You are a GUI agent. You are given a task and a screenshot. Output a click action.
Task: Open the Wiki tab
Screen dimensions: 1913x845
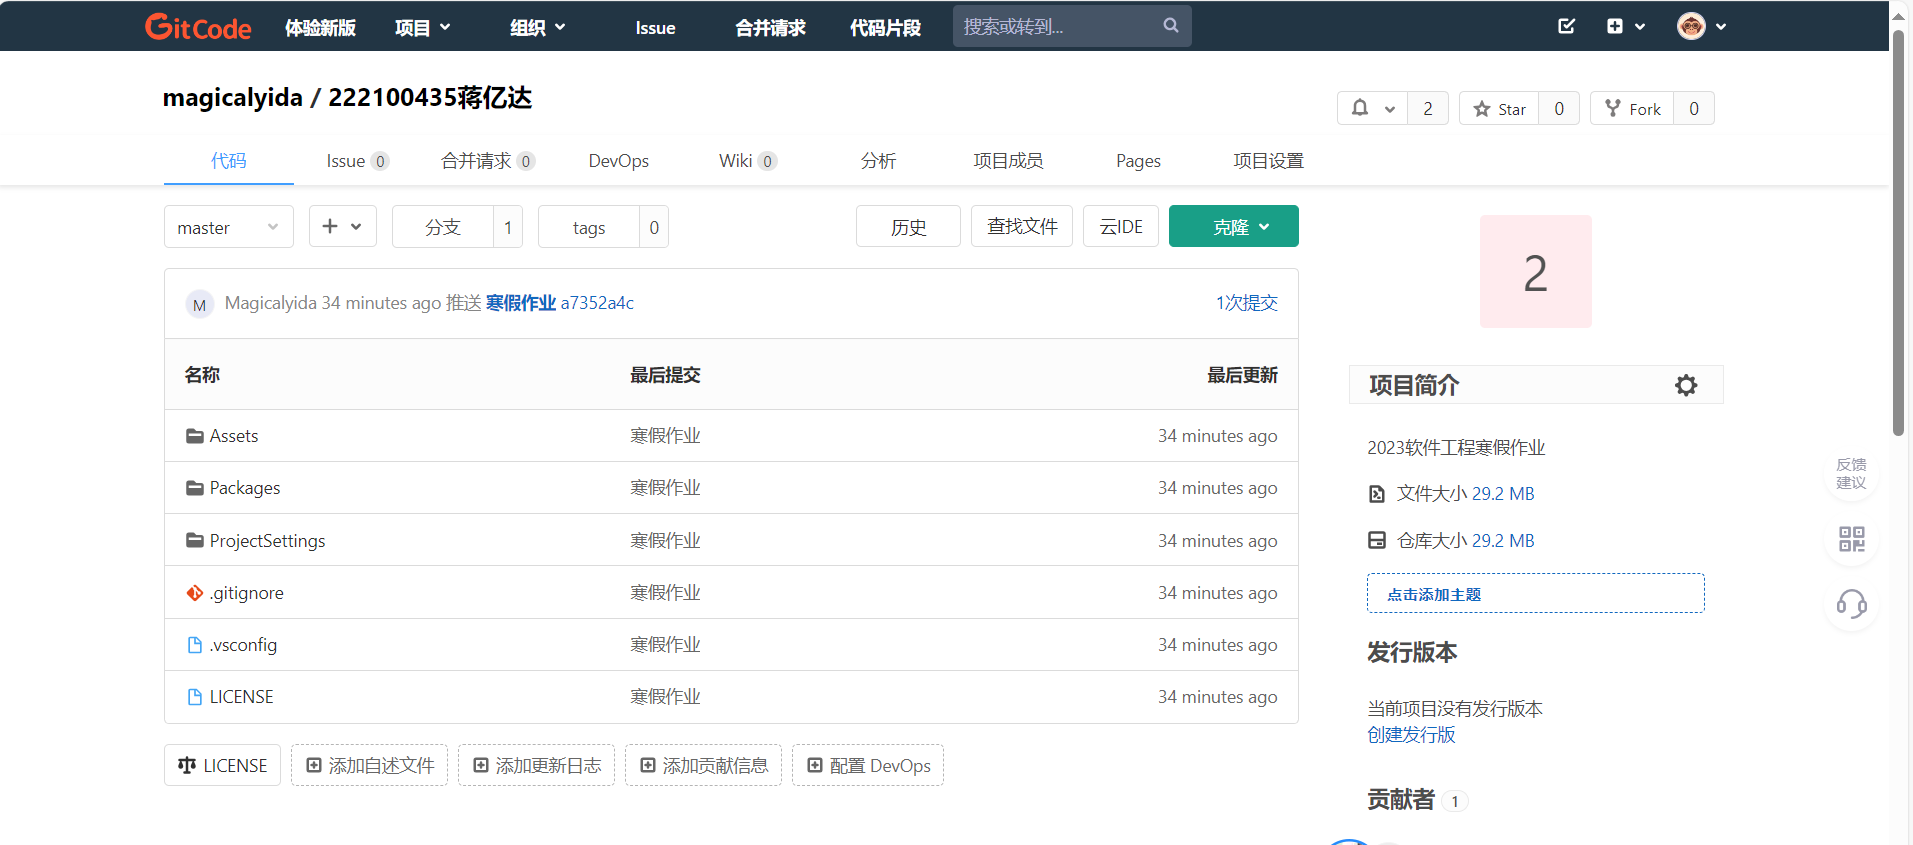(735, 161)
